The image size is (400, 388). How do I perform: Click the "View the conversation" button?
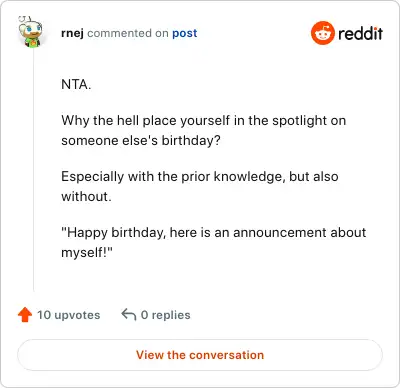[x=200, y=355]
